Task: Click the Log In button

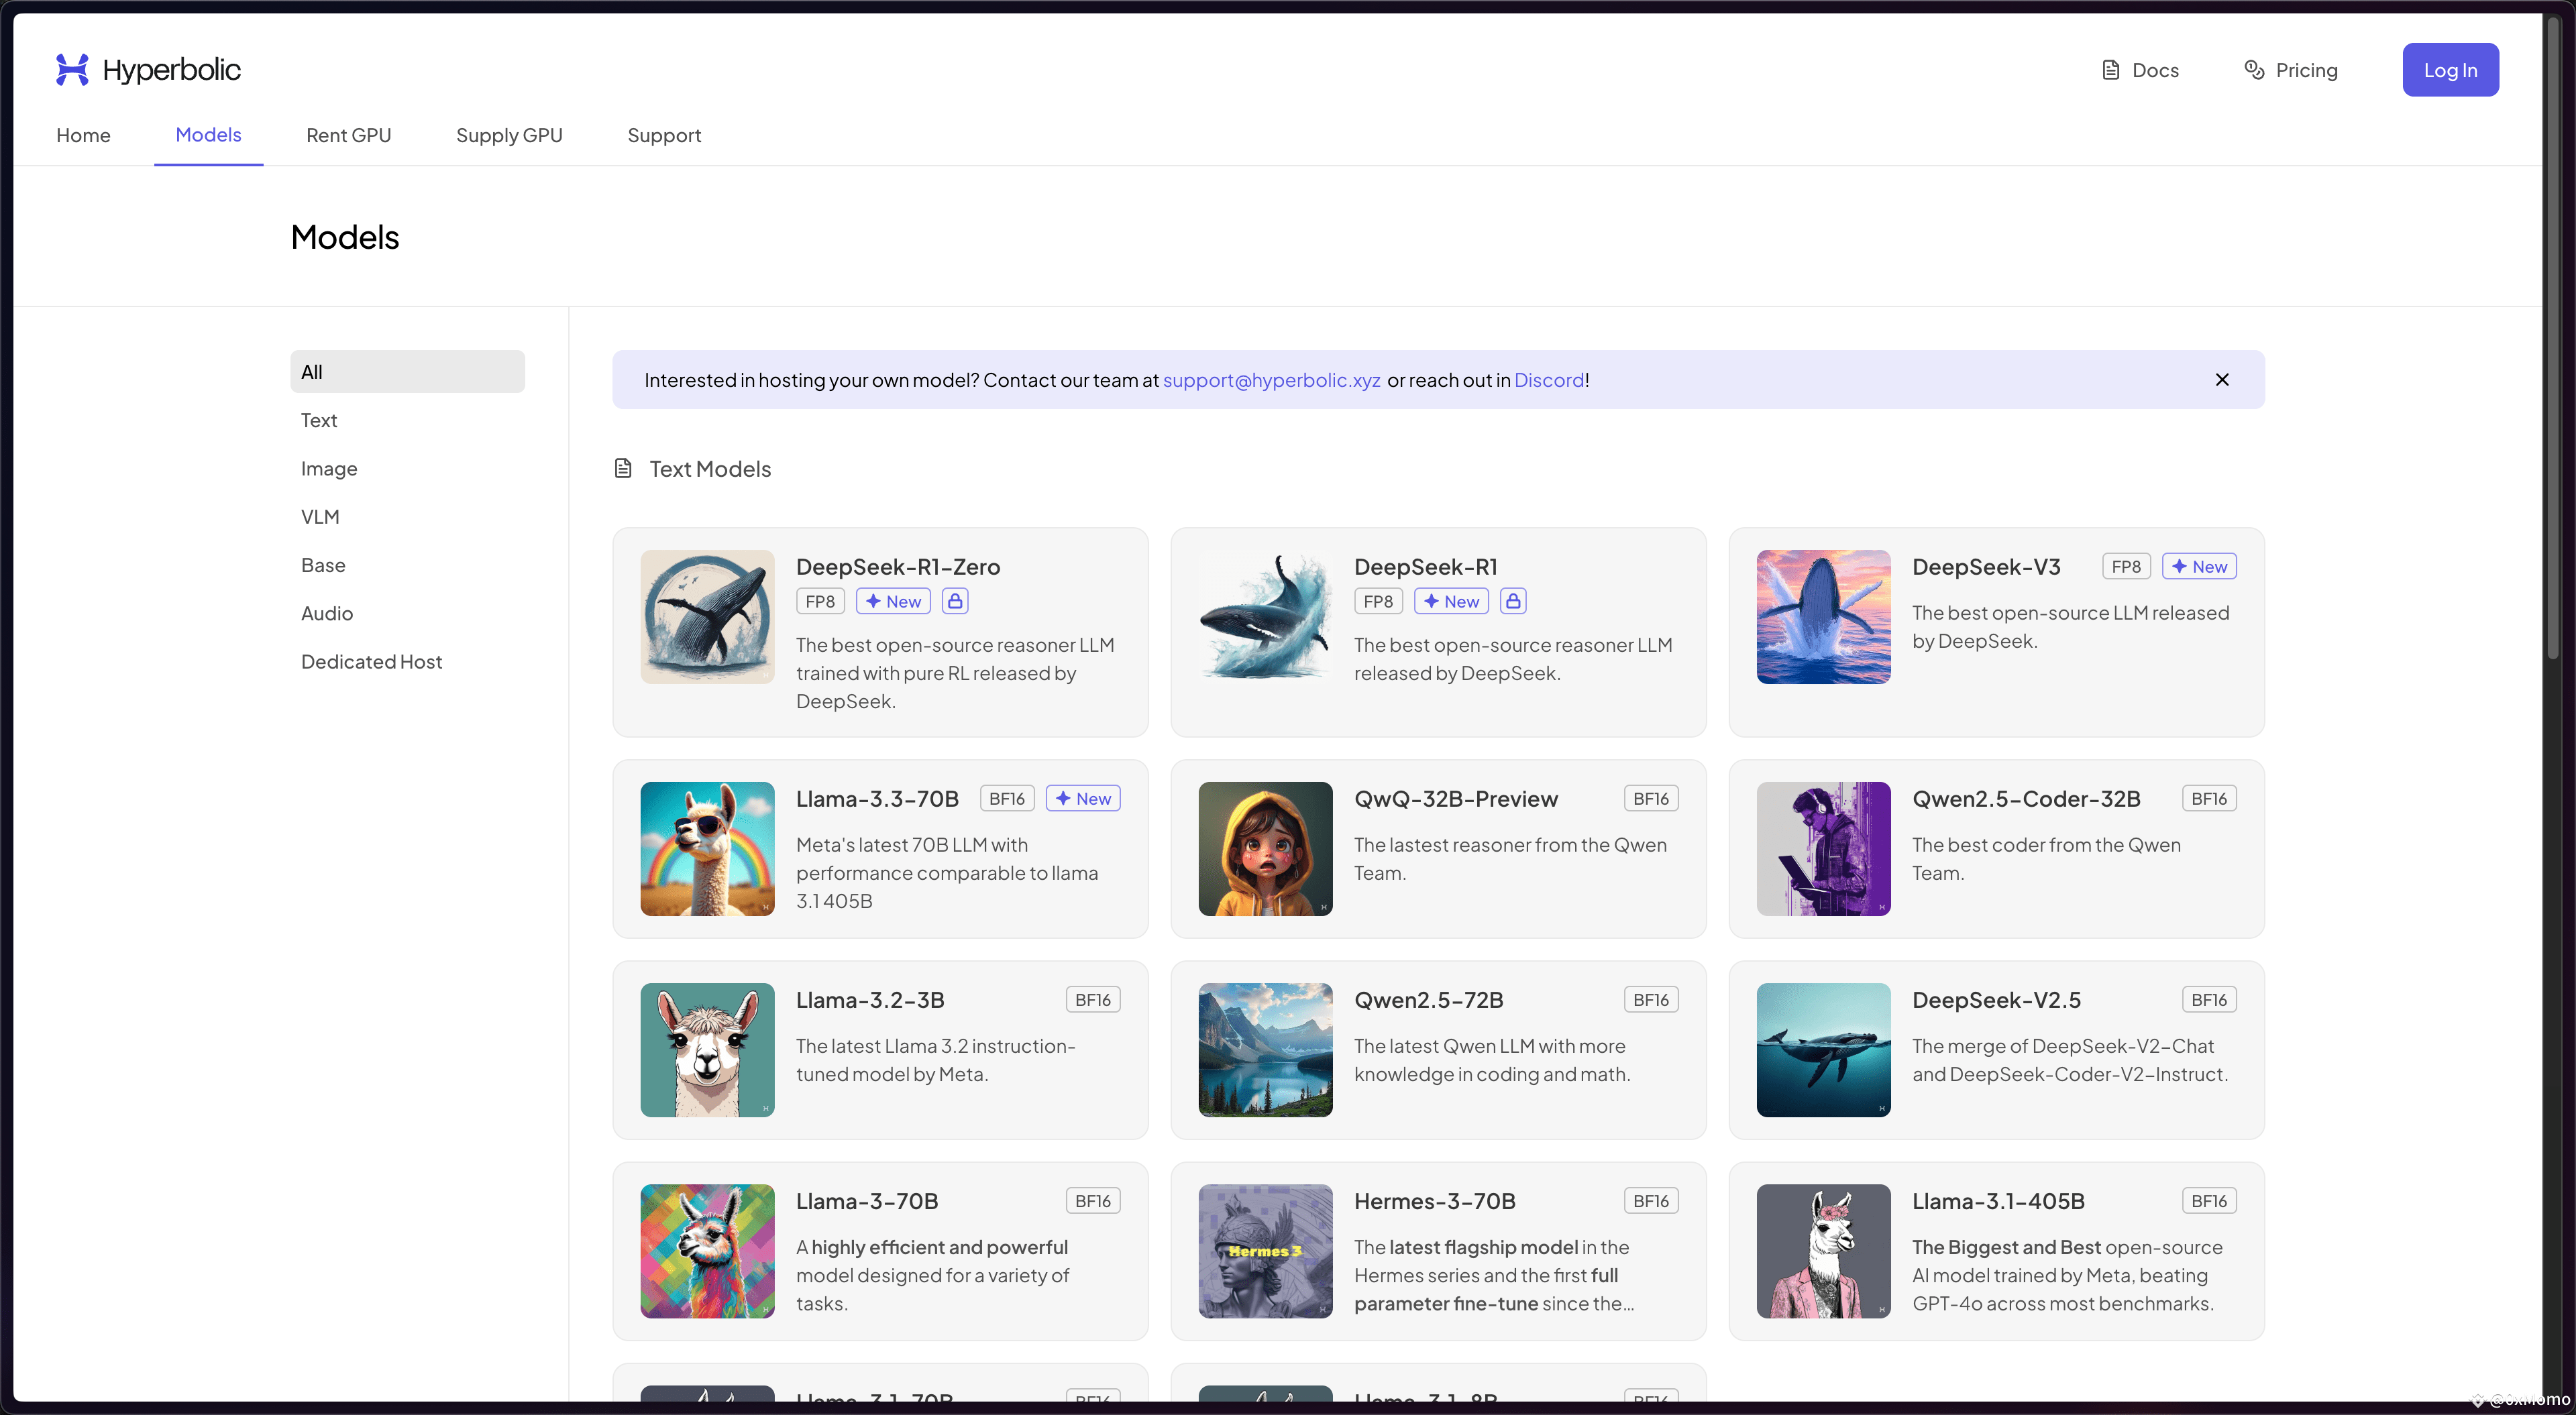Action: (2450, 70)
